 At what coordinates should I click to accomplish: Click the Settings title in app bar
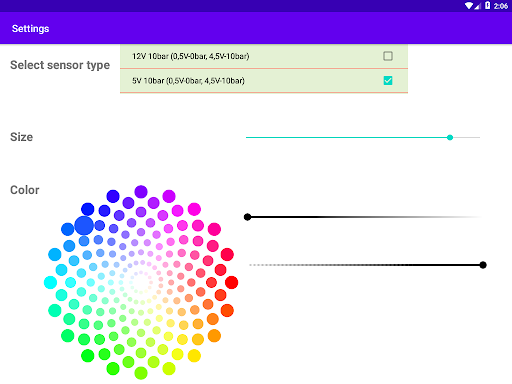(x=30, y=29)
